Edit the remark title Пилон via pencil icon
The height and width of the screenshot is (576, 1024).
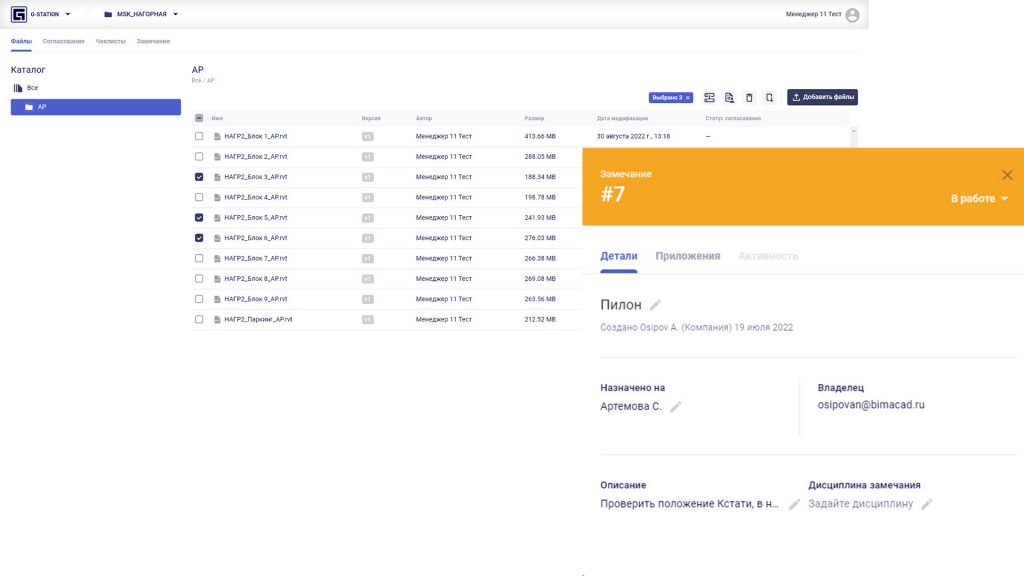(x=653, y=303)
